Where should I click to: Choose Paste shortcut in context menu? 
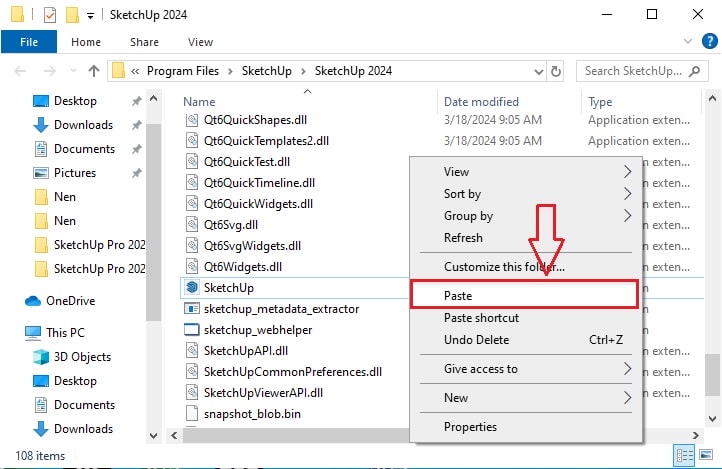526,318
